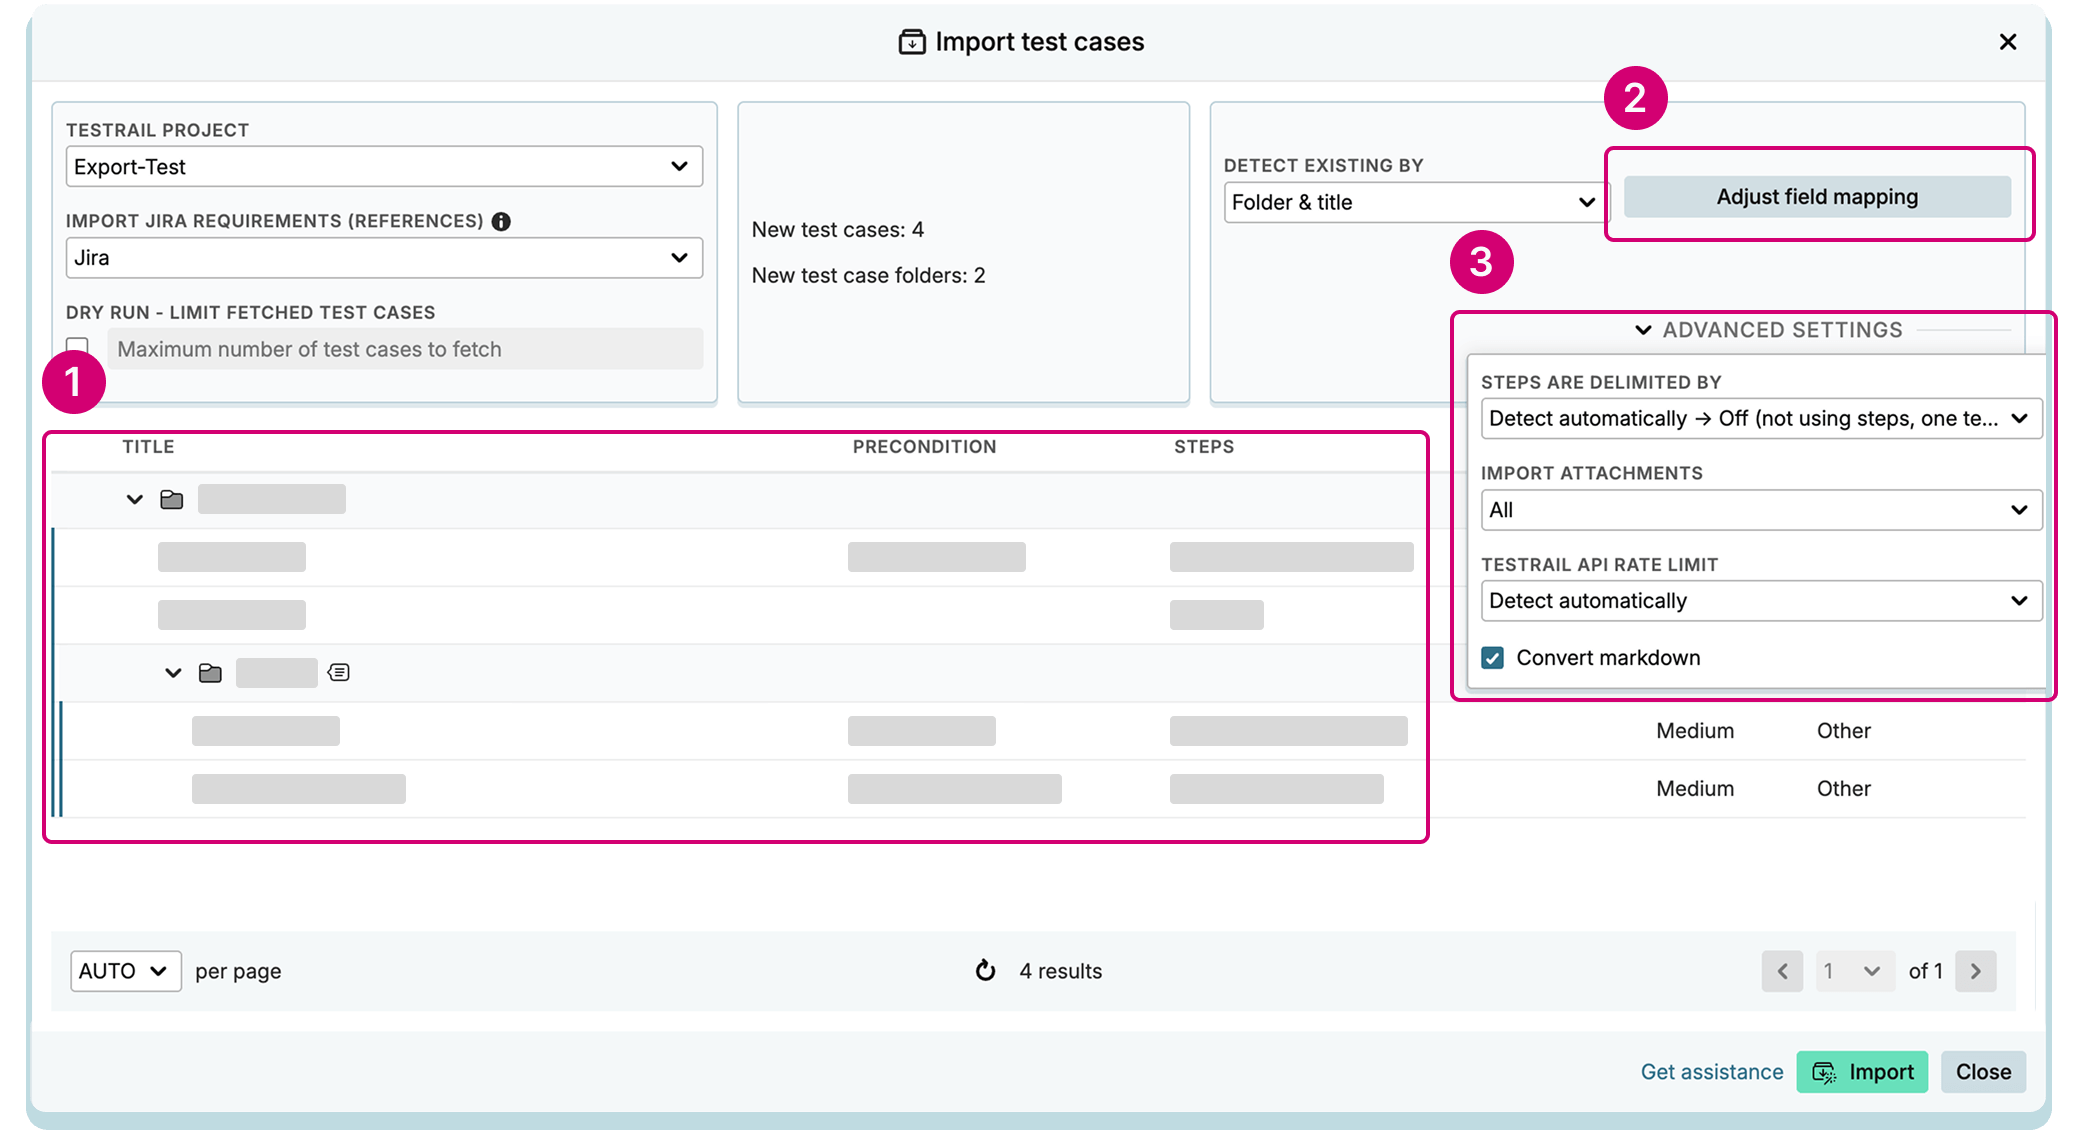Open the AUTO per page dropdown
The width and height of the screenshot is (2076, 1138).
(125, 970)
